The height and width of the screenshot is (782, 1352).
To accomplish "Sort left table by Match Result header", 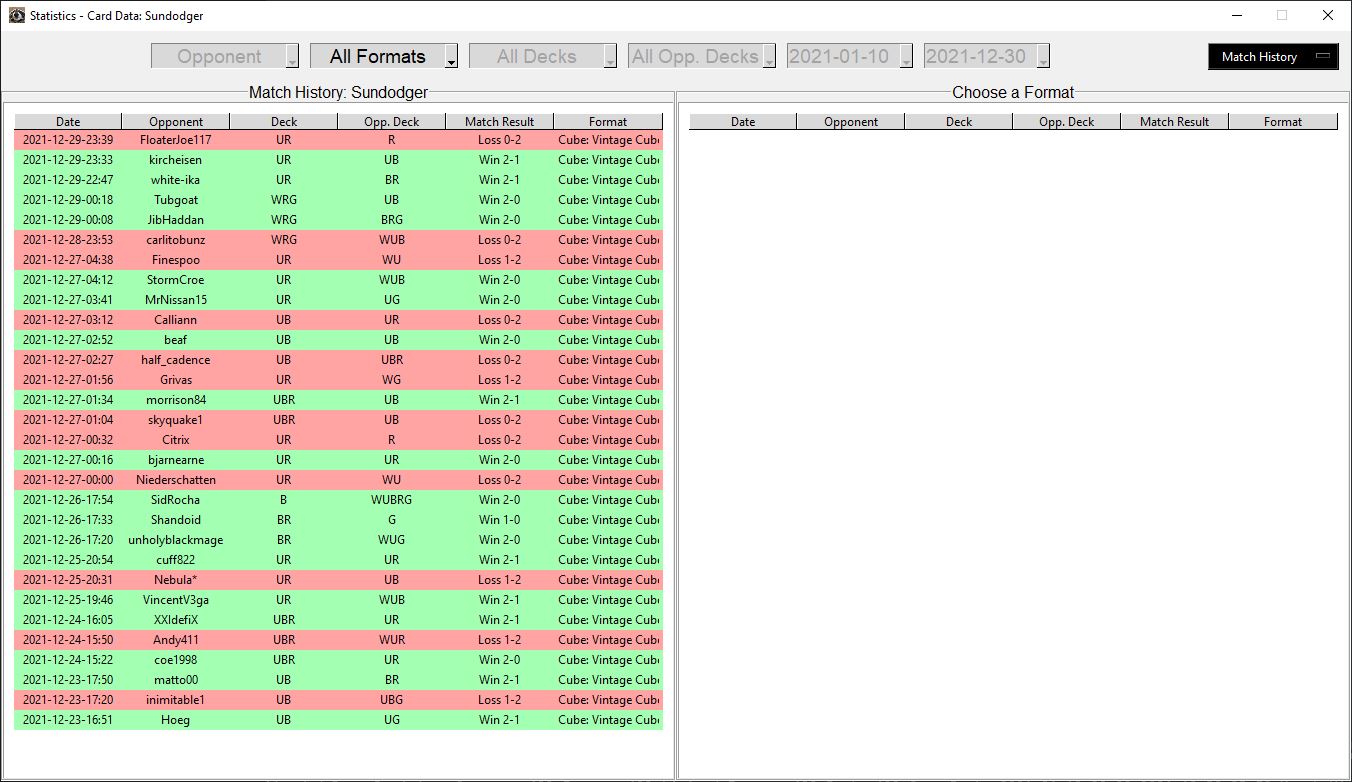I will [x=500, y=122].
